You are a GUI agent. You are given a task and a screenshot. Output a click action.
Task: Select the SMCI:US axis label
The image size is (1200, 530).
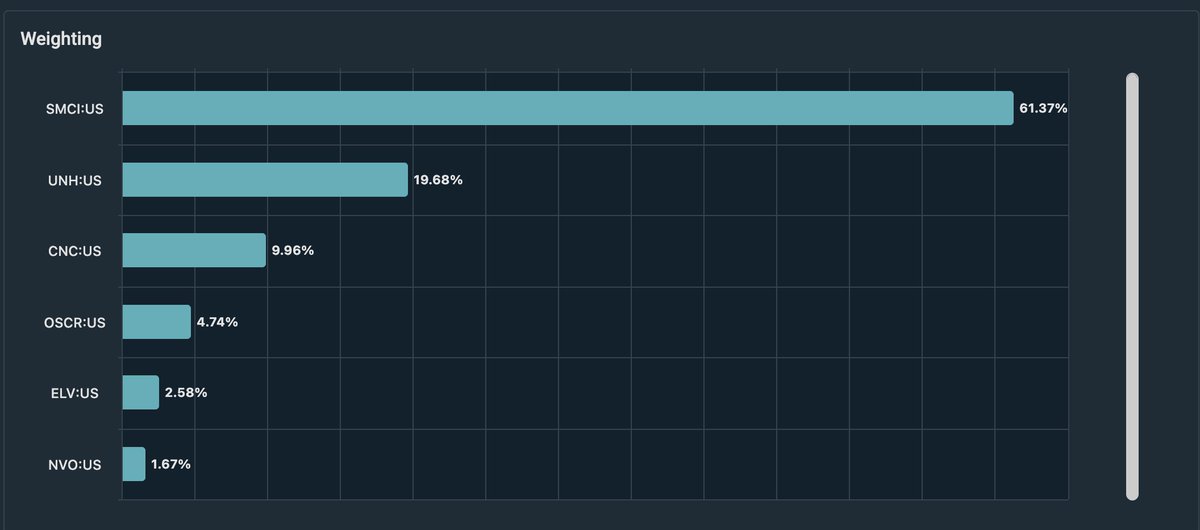[x=74, y=108]
